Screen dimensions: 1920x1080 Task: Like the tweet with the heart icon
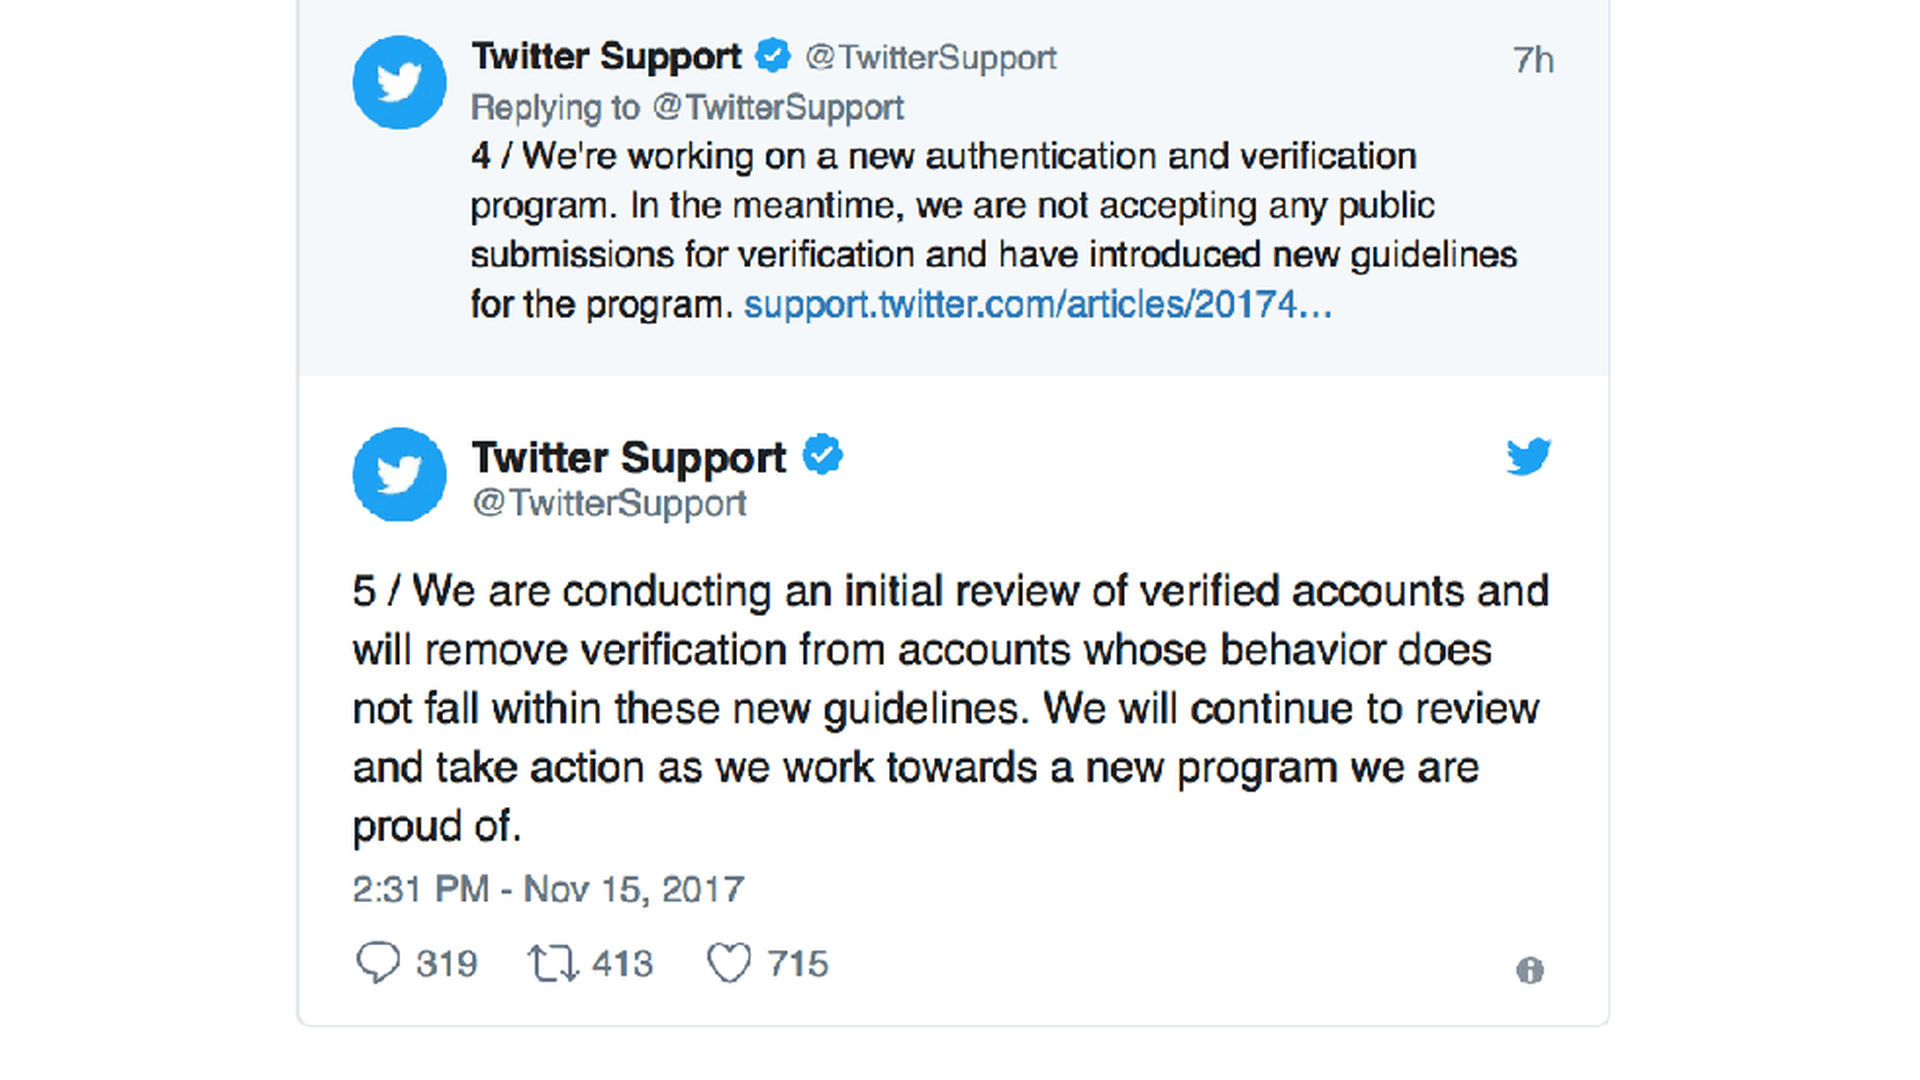728,963
